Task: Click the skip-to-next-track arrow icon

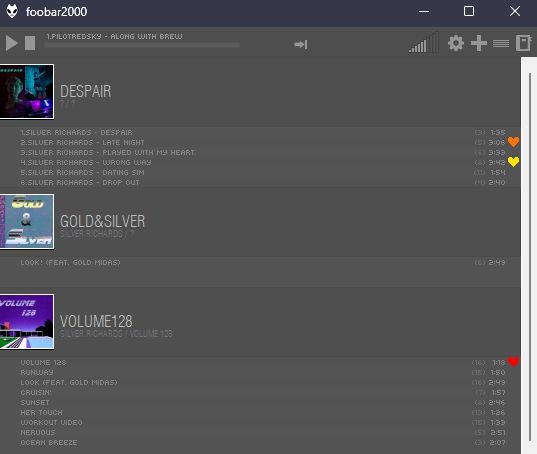Action: [301, 45]
